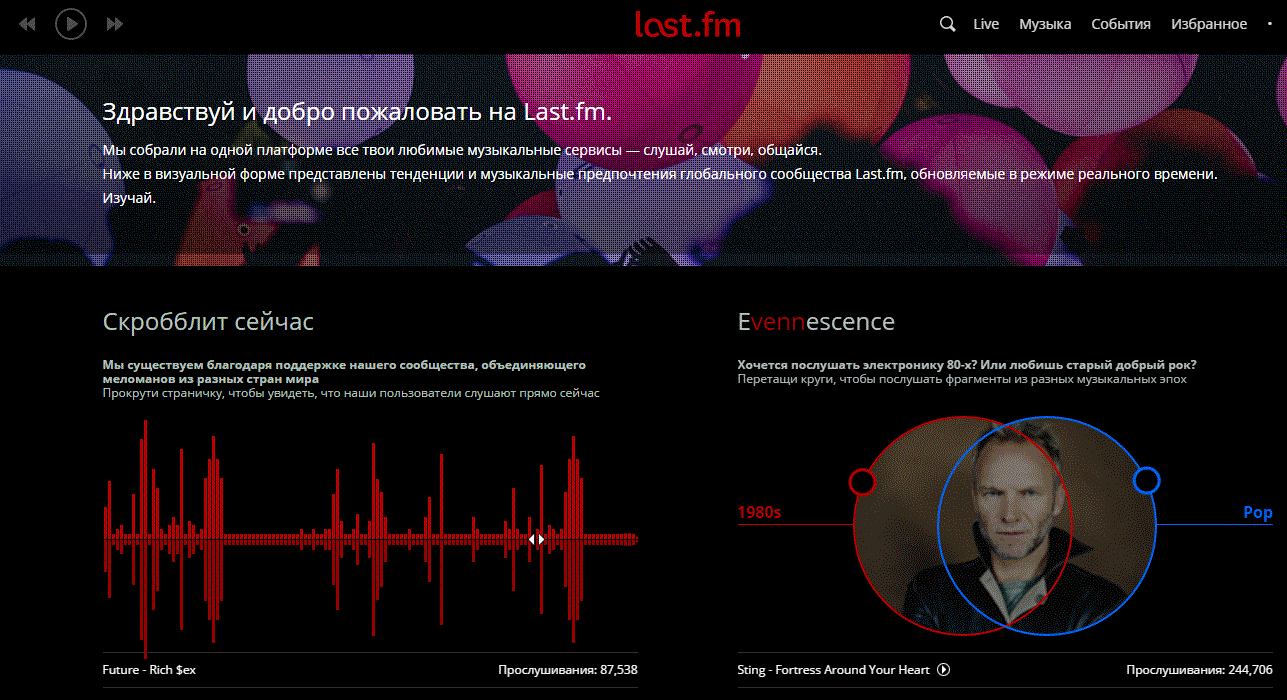Open the Last.fm logo home link

(x=687, y=24)
